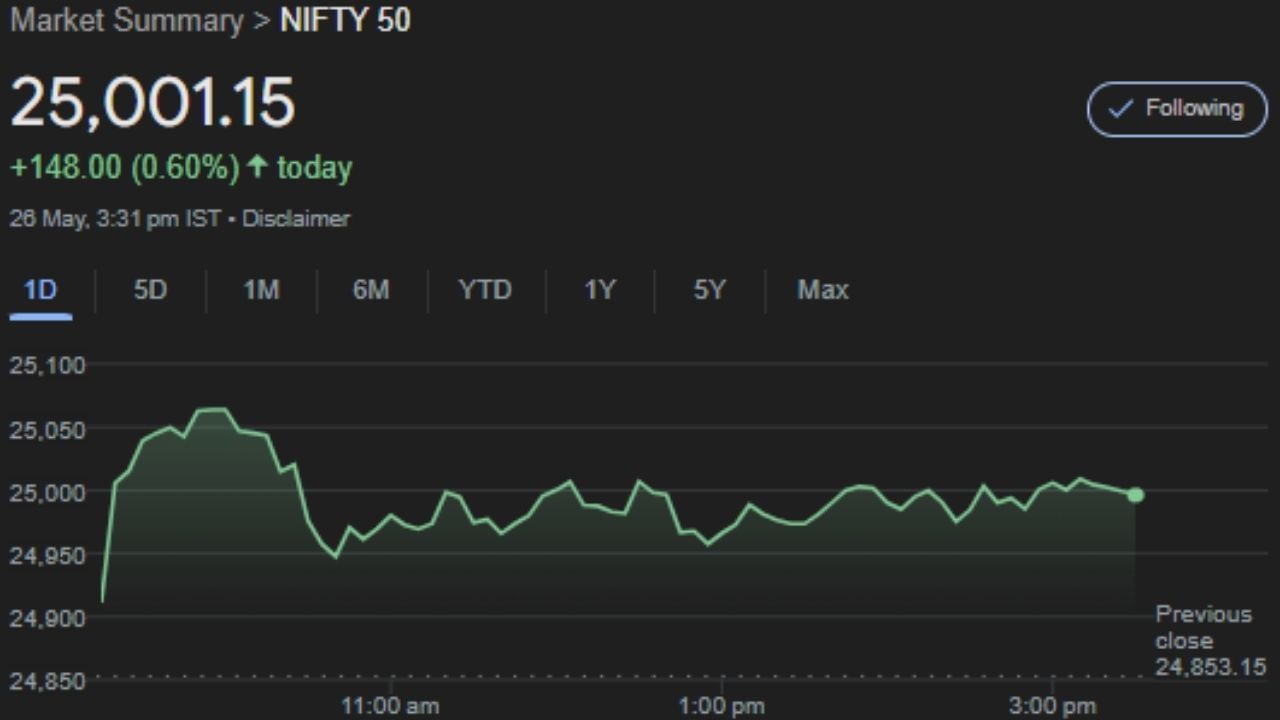Click the 24,850 y-axis label
The image size is (1280, 720).
pyautogui.click(x=47, y=681)
